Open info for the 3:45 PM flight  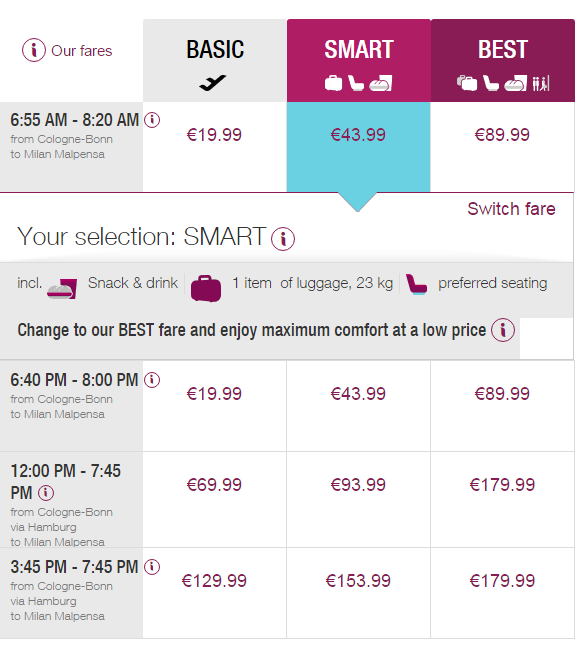click(x=152, y=567)
